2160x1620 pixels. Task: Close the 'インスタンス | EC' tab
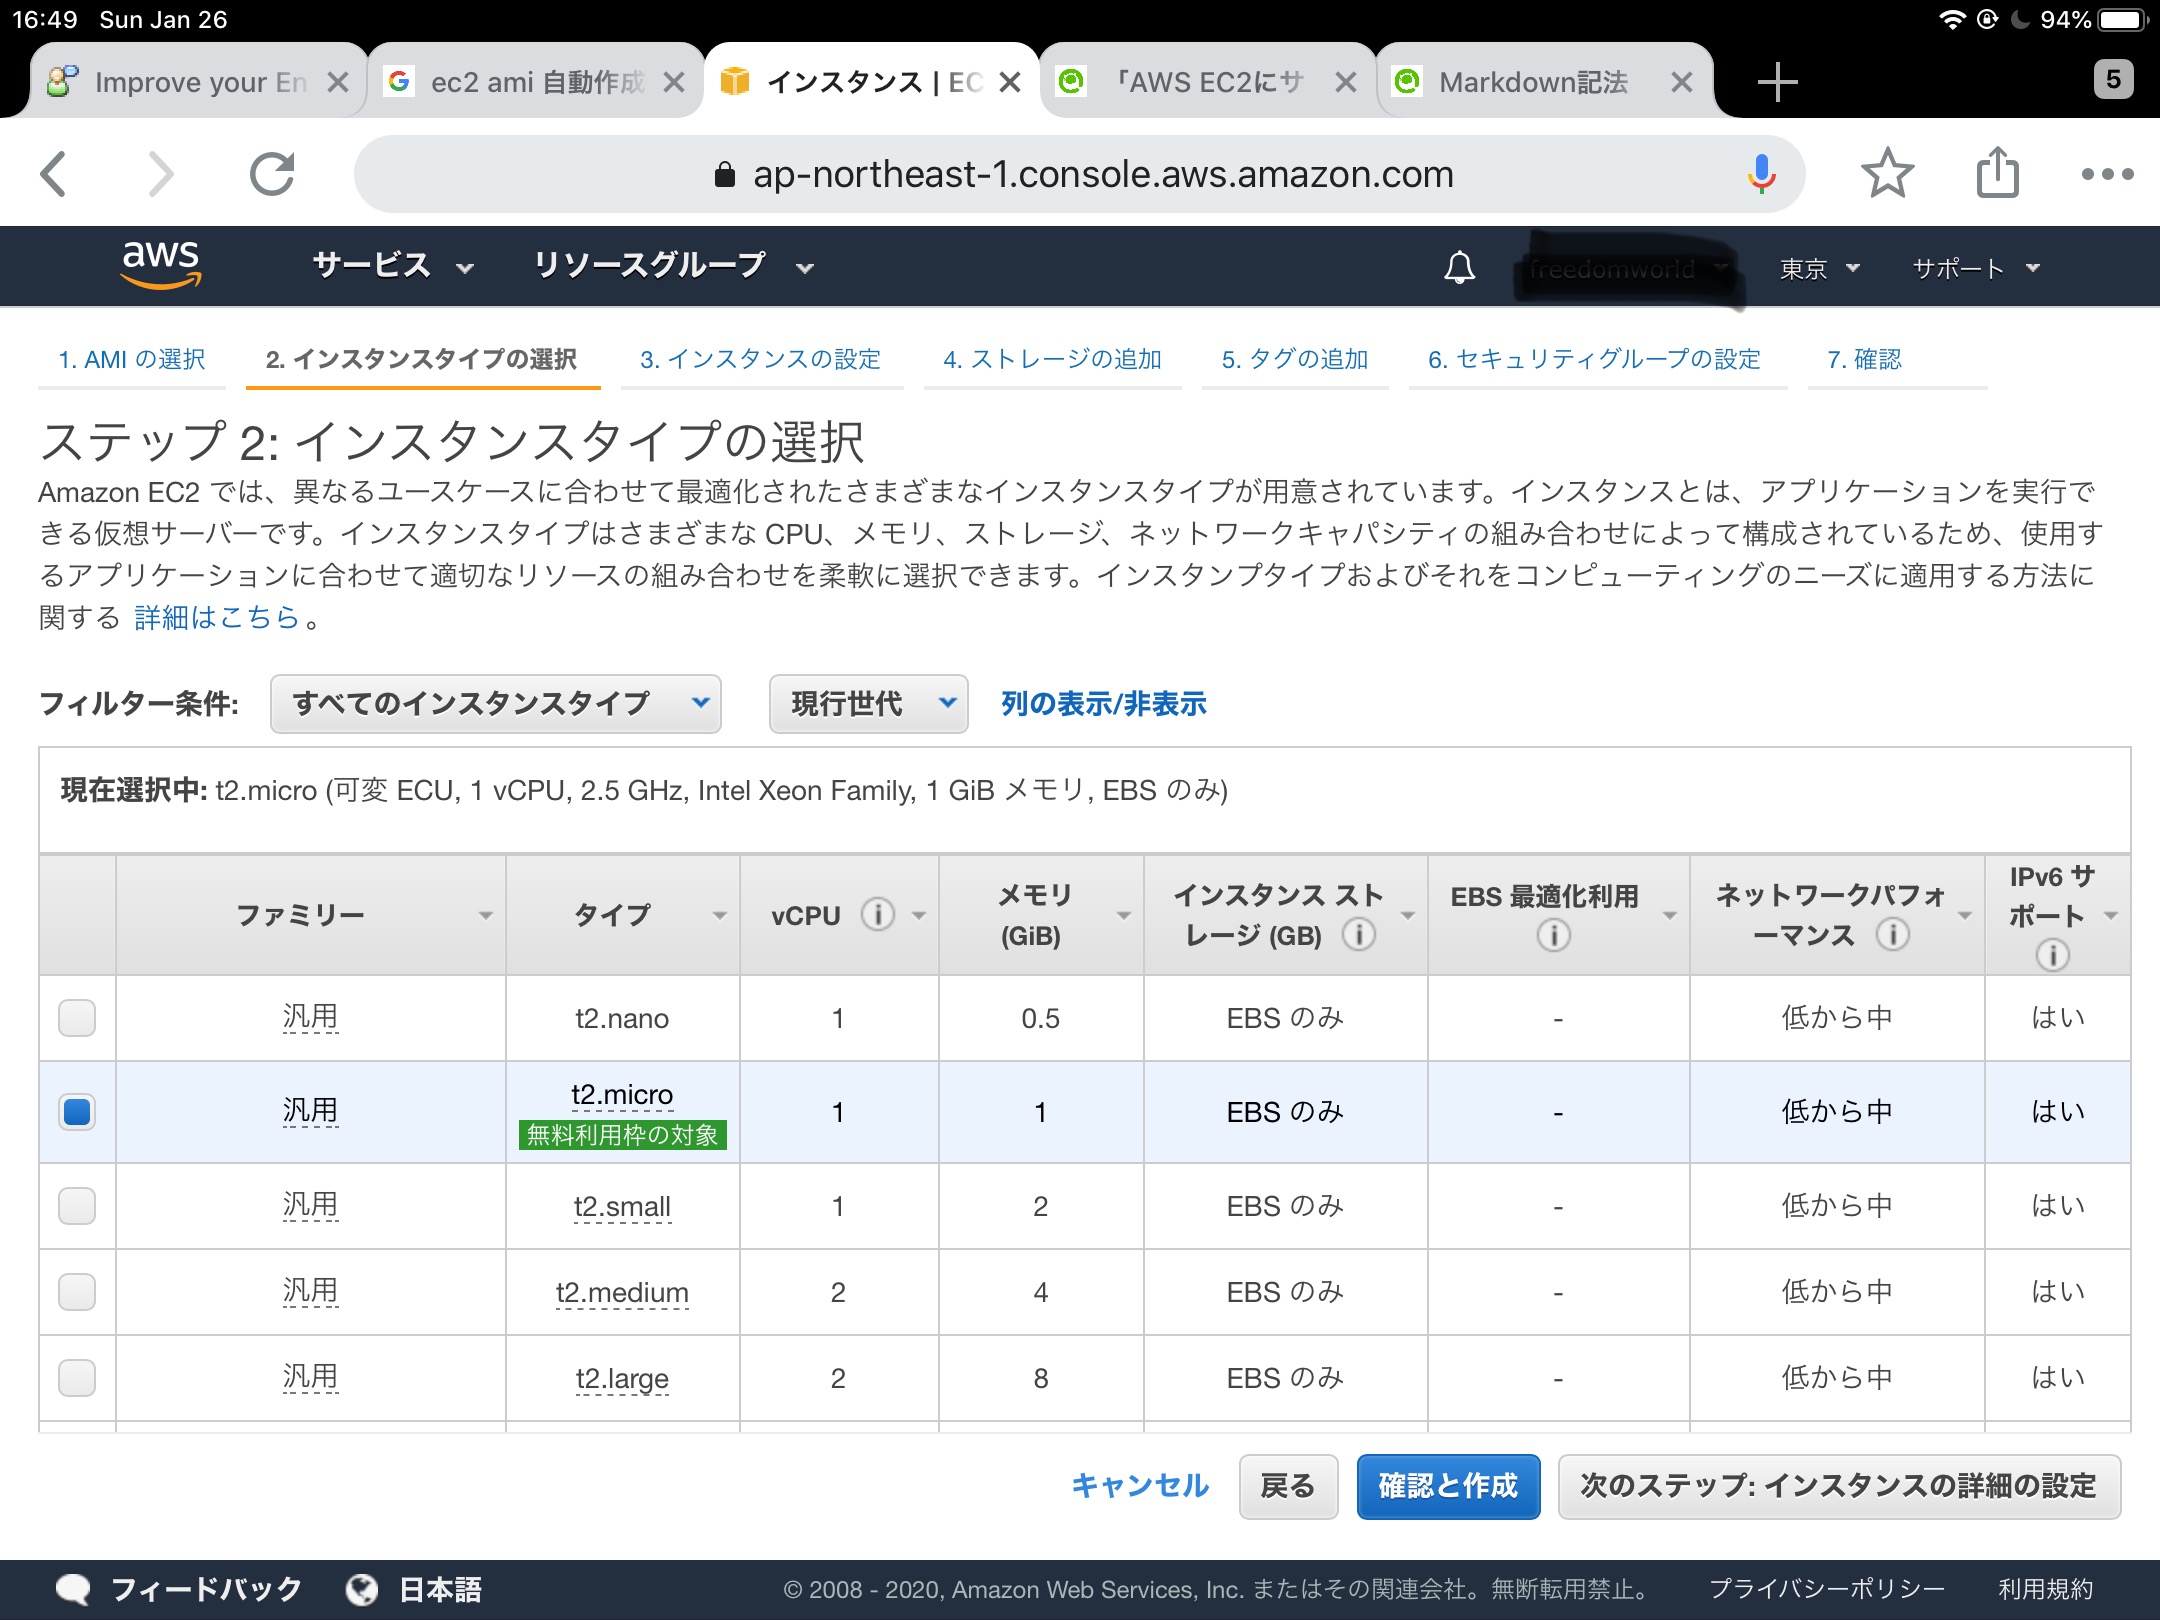(1010, 82)
